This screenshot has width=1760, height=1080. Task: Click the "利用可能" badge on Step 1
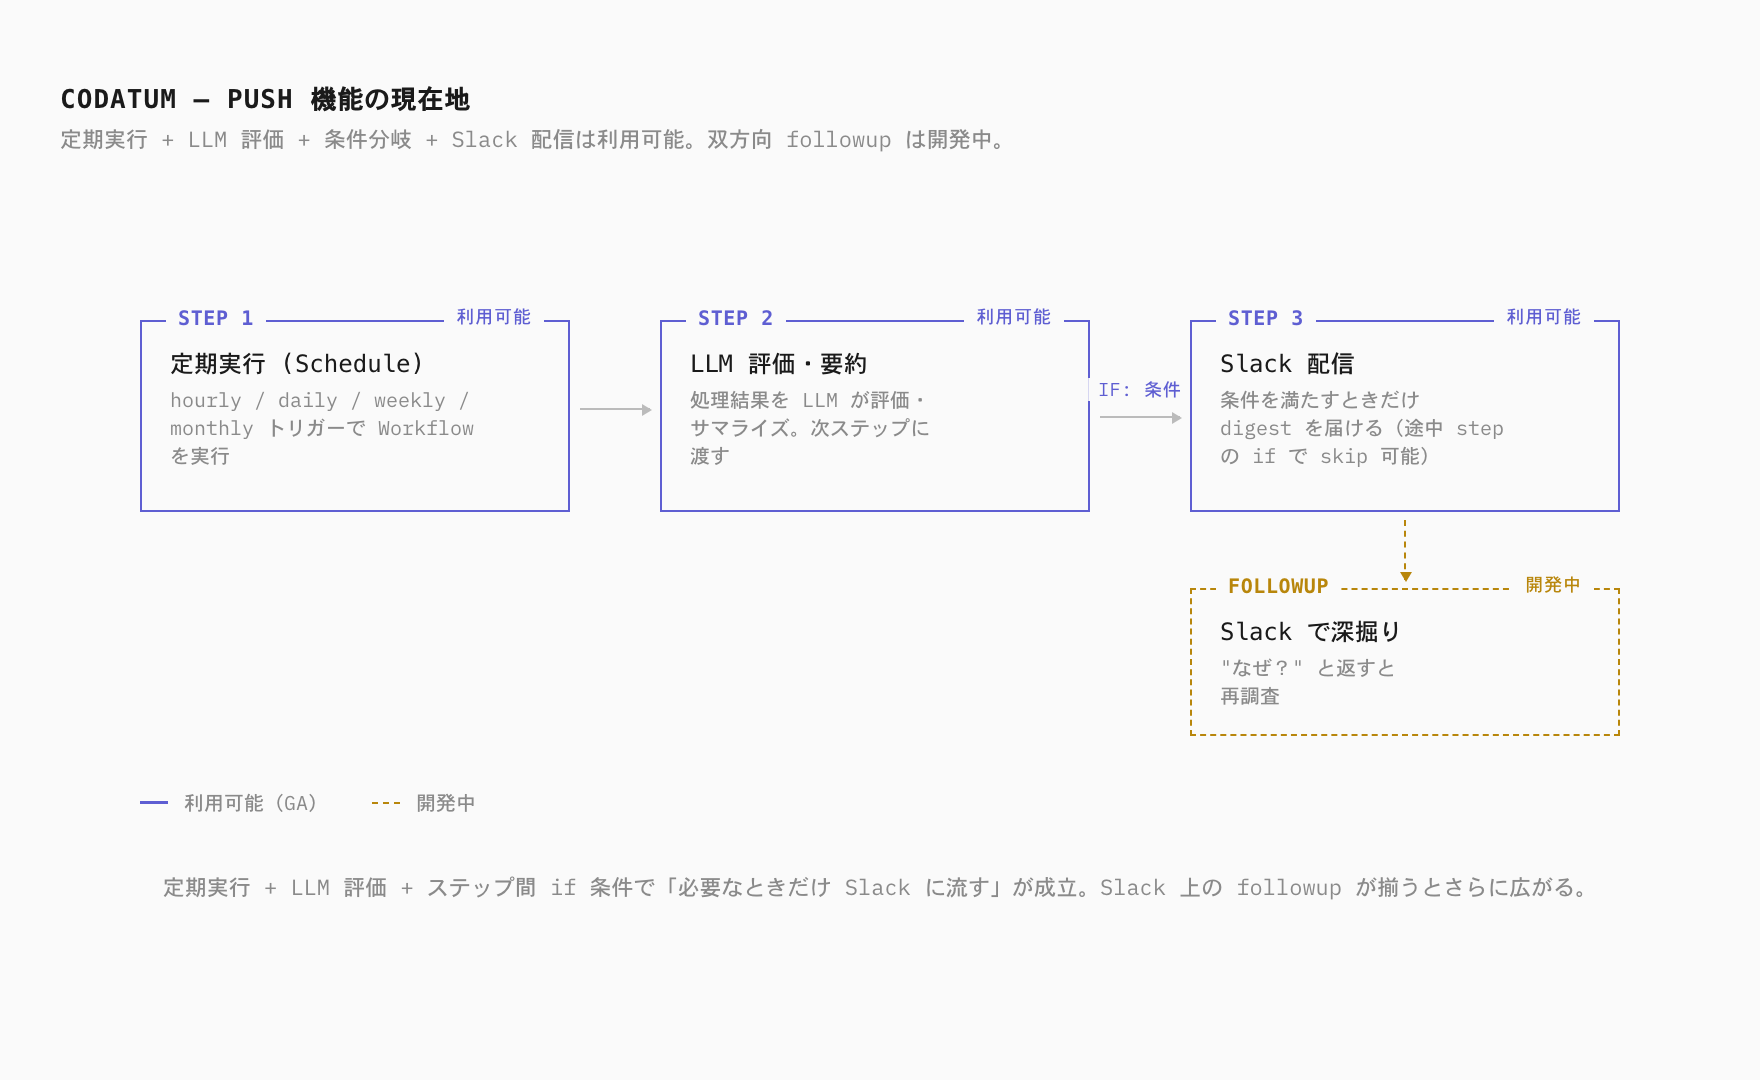(x=494, y=317)
